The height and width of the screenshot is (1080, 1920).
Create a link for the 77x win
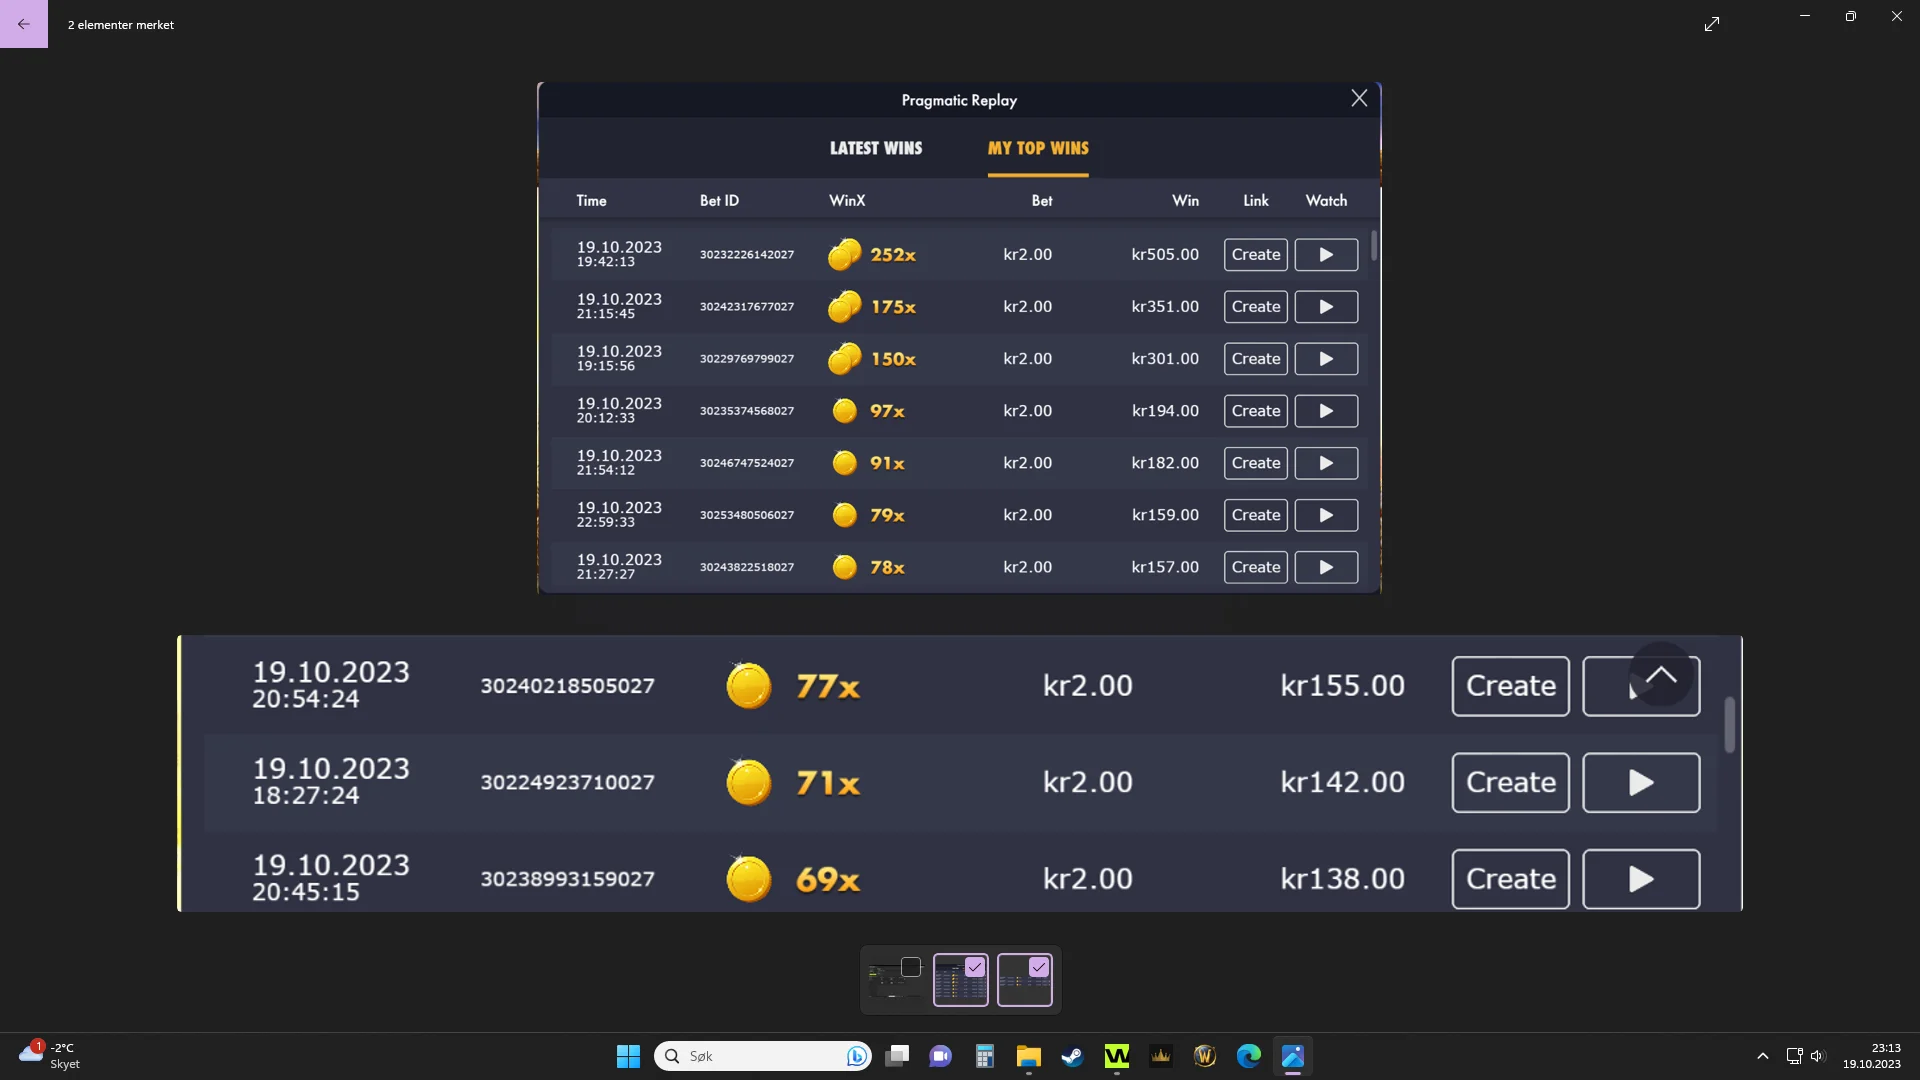1511,686
